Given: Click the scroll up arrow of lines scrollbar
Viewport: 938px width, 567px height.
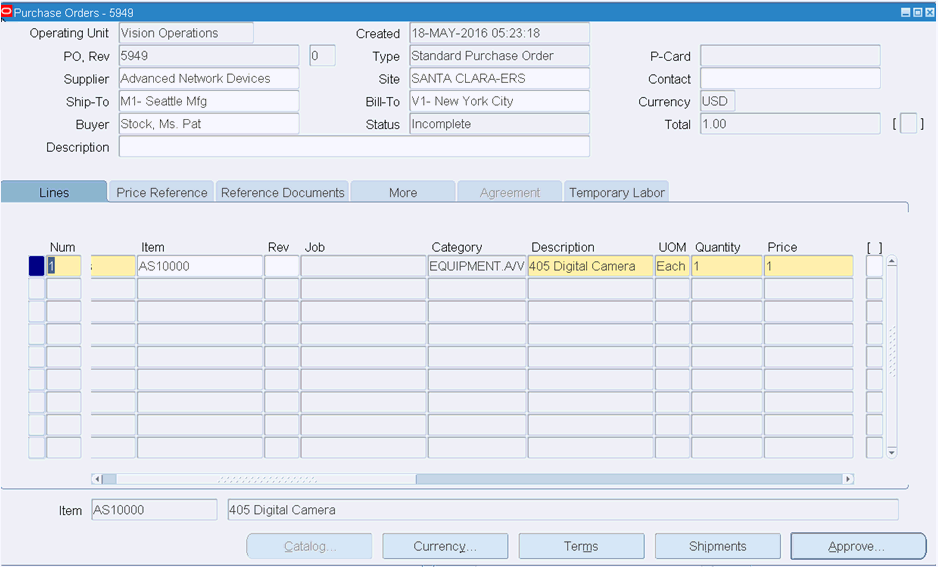Looking at the screenshot, I should [x=891, y=261].
